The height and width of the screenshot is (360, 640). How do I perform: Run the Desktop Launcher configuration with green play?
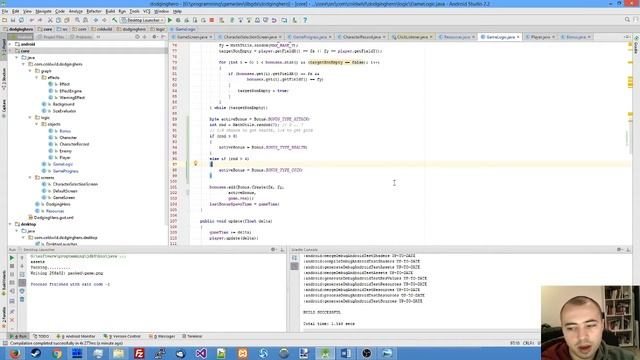click(170, 20)
